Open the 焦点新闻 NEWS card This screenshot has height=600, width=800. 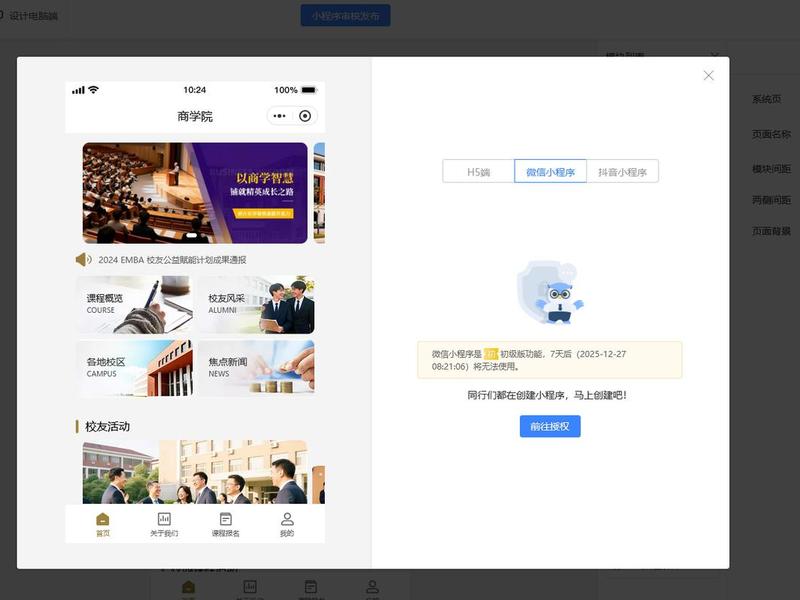click(x=256, y=368)
